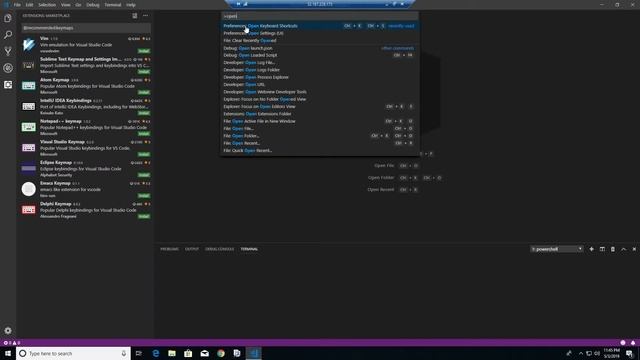Click the command palette input field

coord(320,16)
